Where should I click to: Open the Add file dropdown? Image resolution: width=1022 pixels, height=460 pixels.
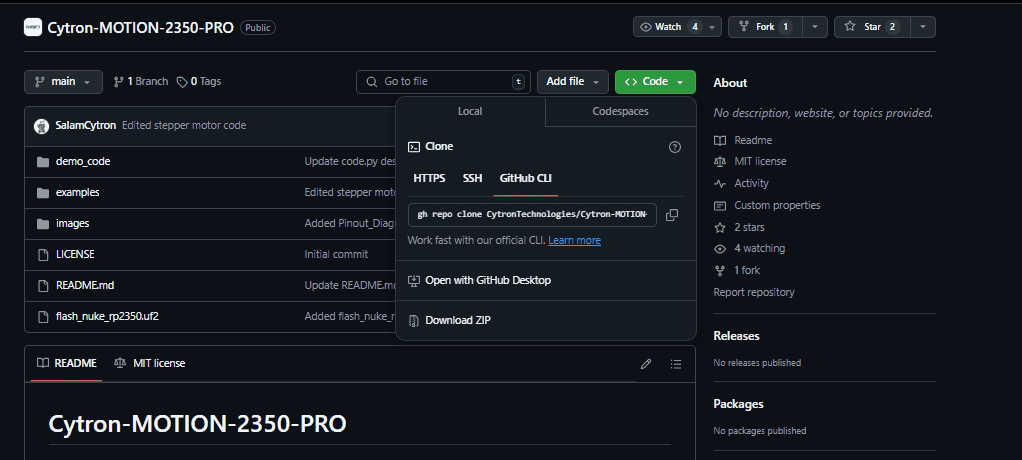pos(572,82)
